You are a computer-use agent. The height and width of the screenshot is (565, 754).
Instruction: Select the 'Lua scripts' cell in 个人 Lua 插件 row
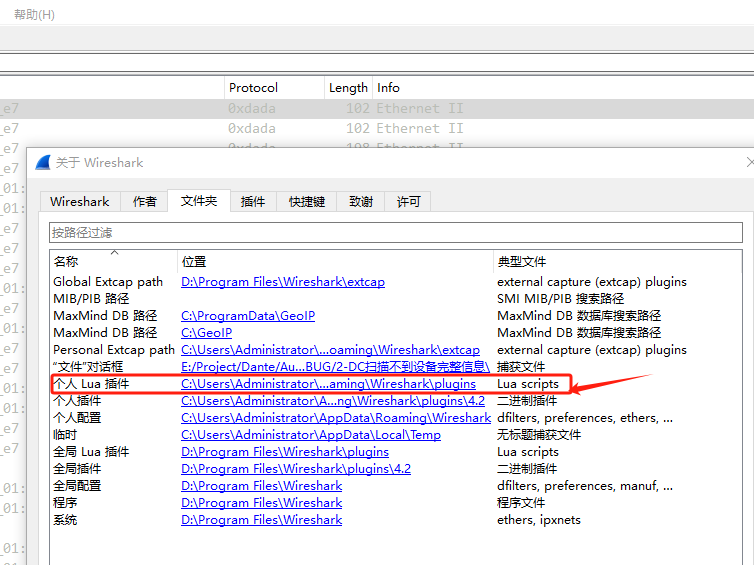(528, 384)
